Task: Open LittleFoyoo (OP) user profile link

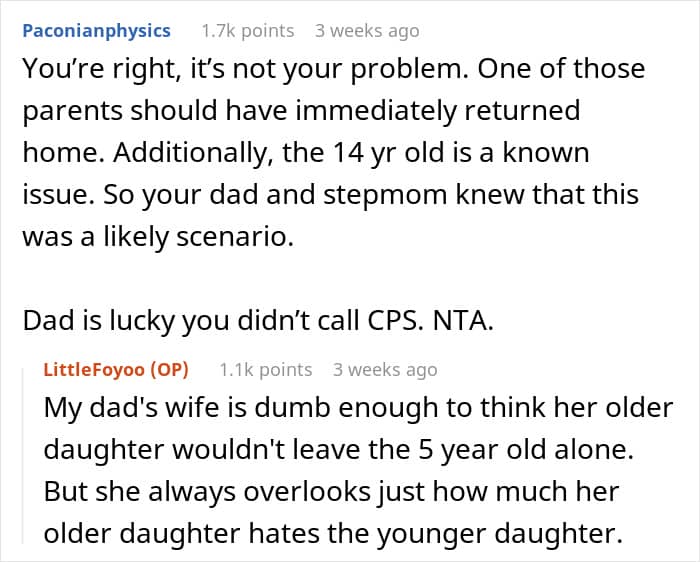Action: tap(116, 370)
